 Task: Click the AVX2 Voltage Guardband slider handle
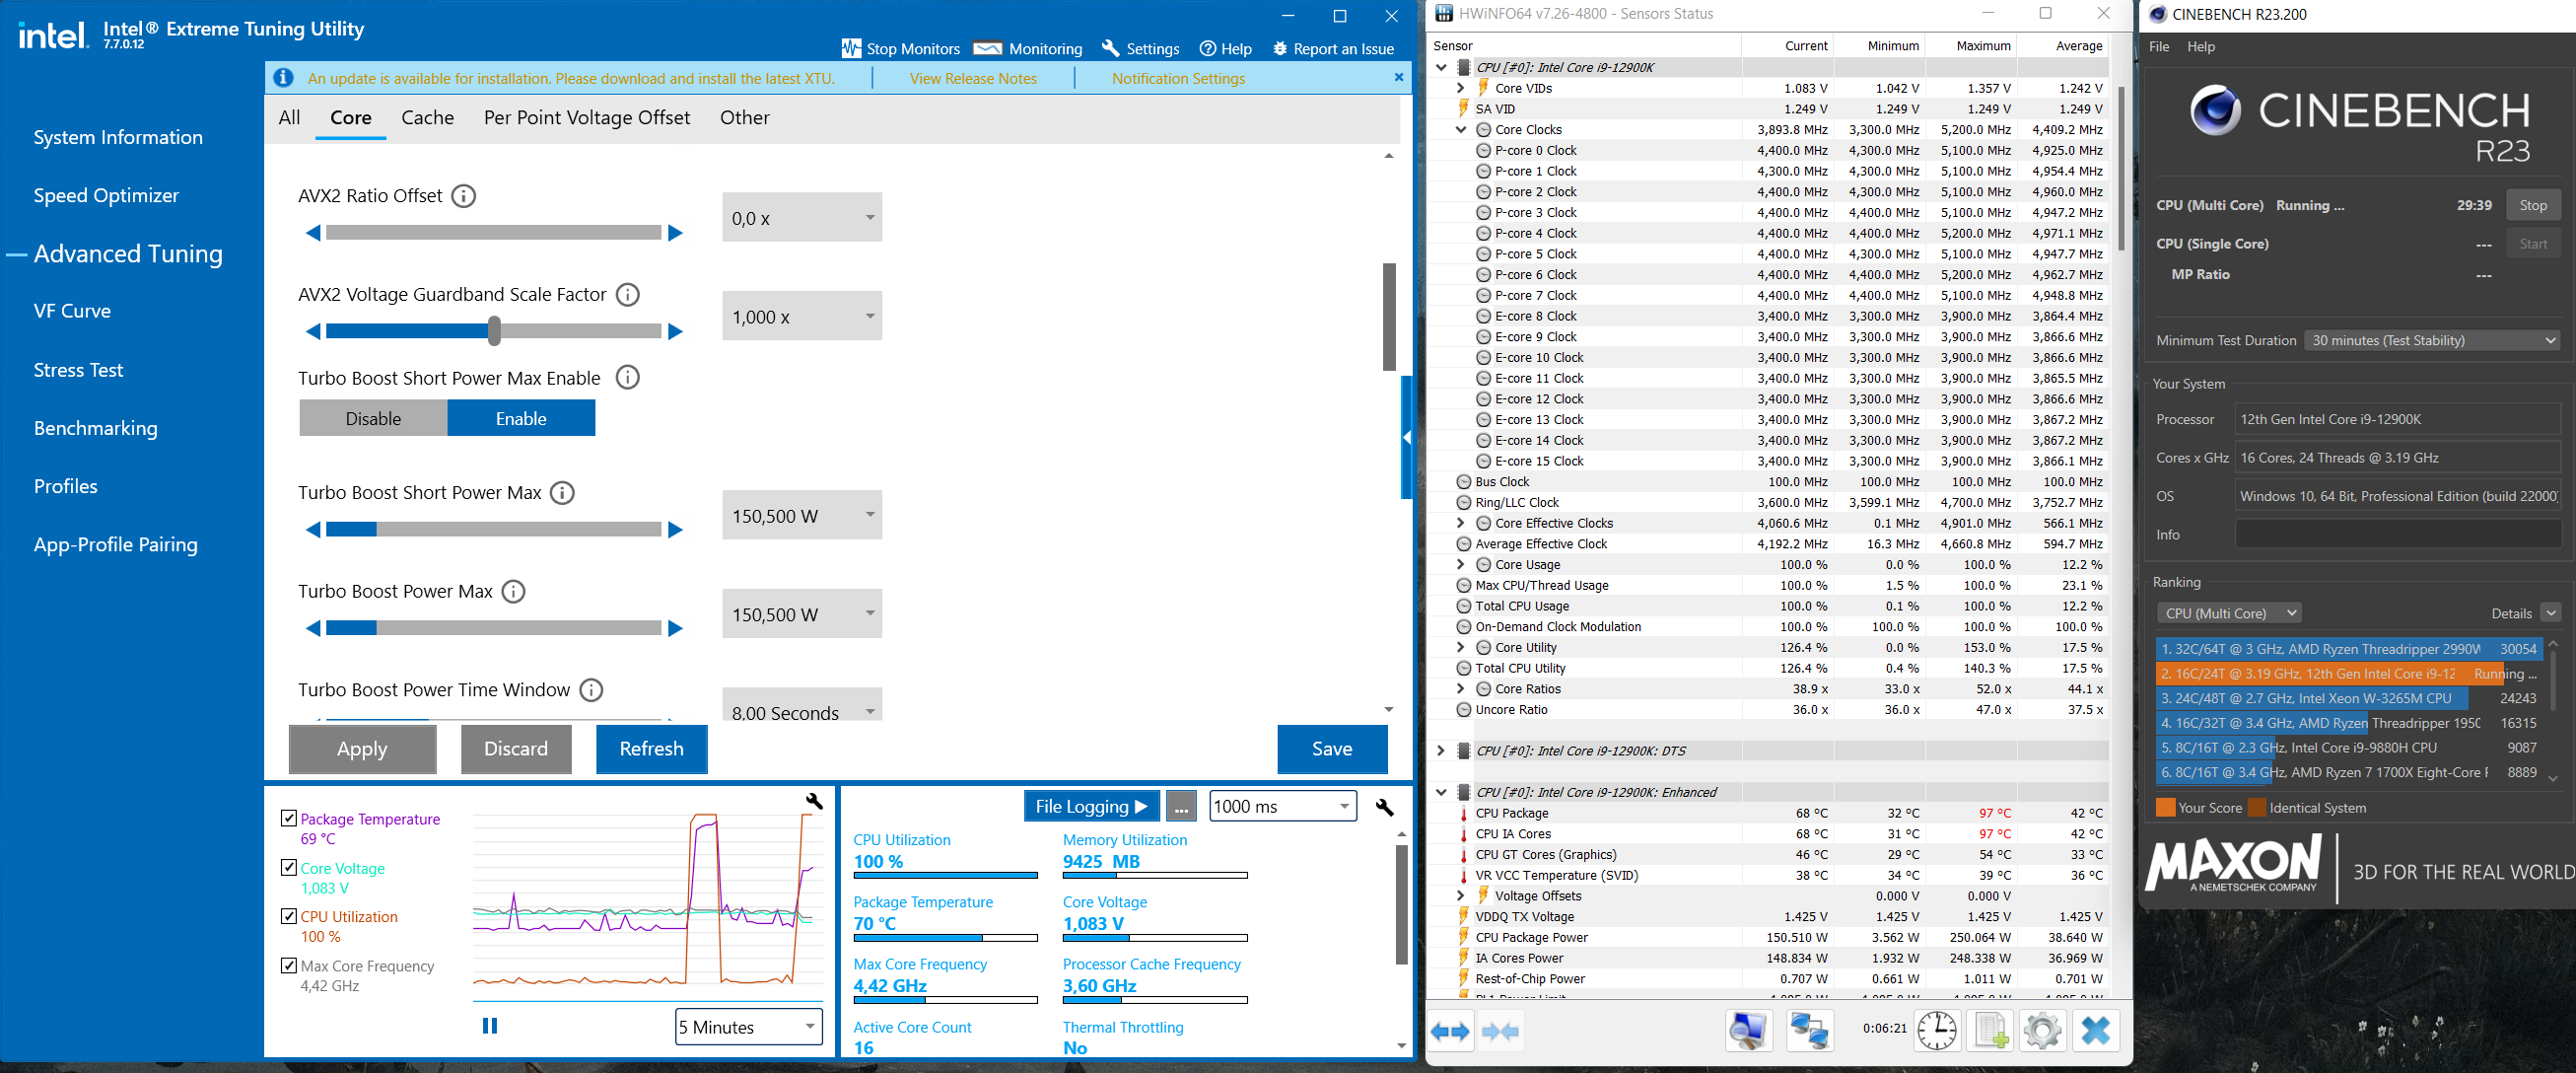point(494,331)
